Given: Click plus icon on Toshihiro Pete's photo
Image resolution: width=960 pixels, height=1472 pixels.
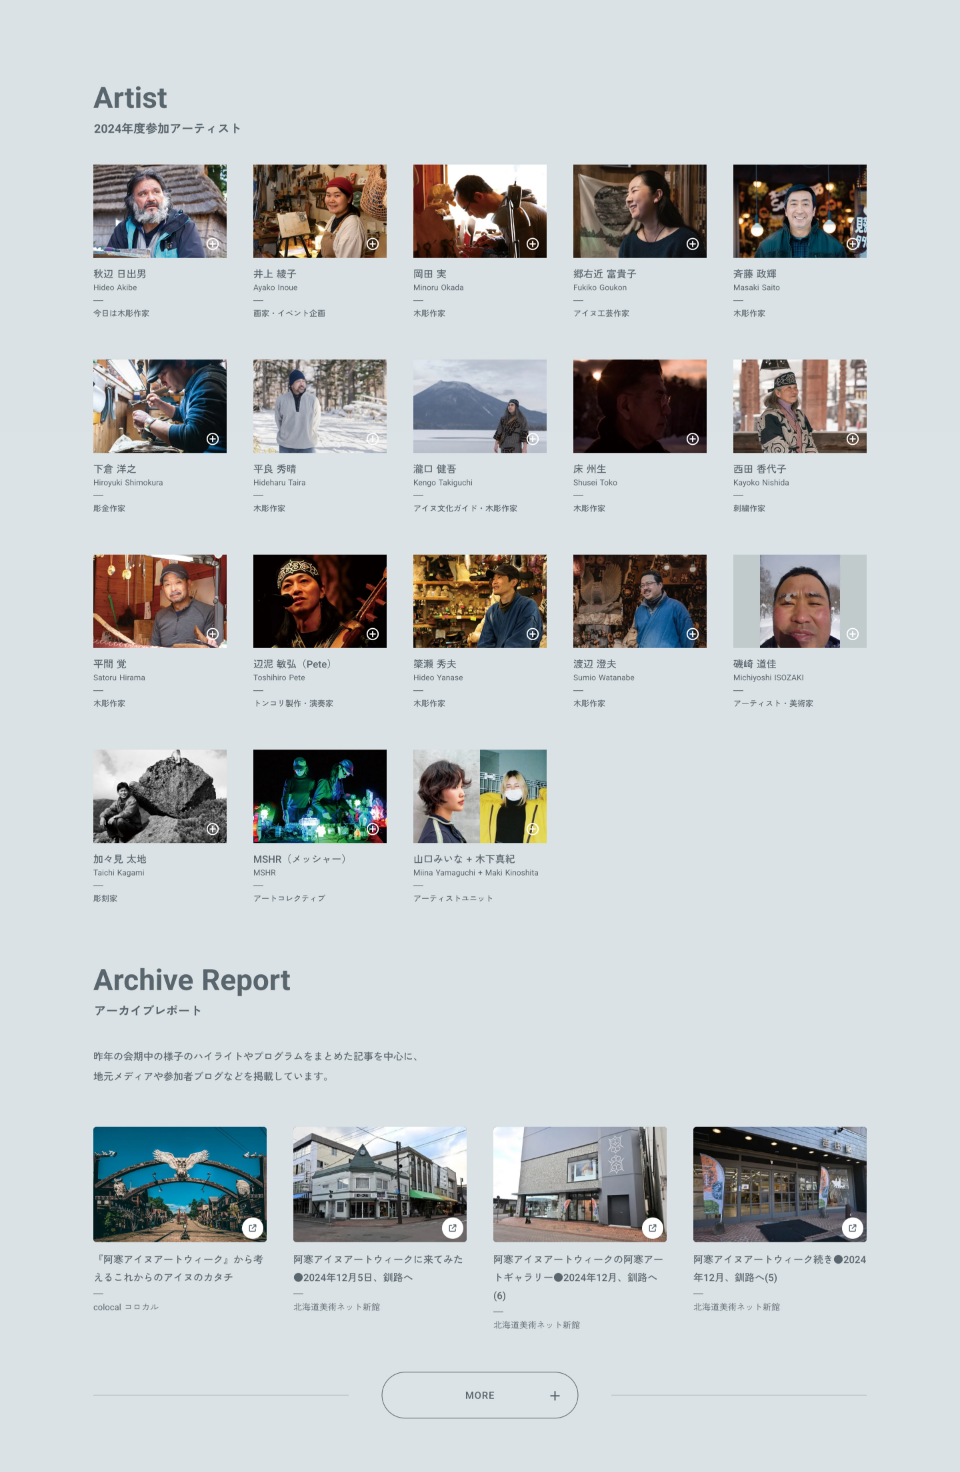Looking at the screenshot, I should (373, 634).
